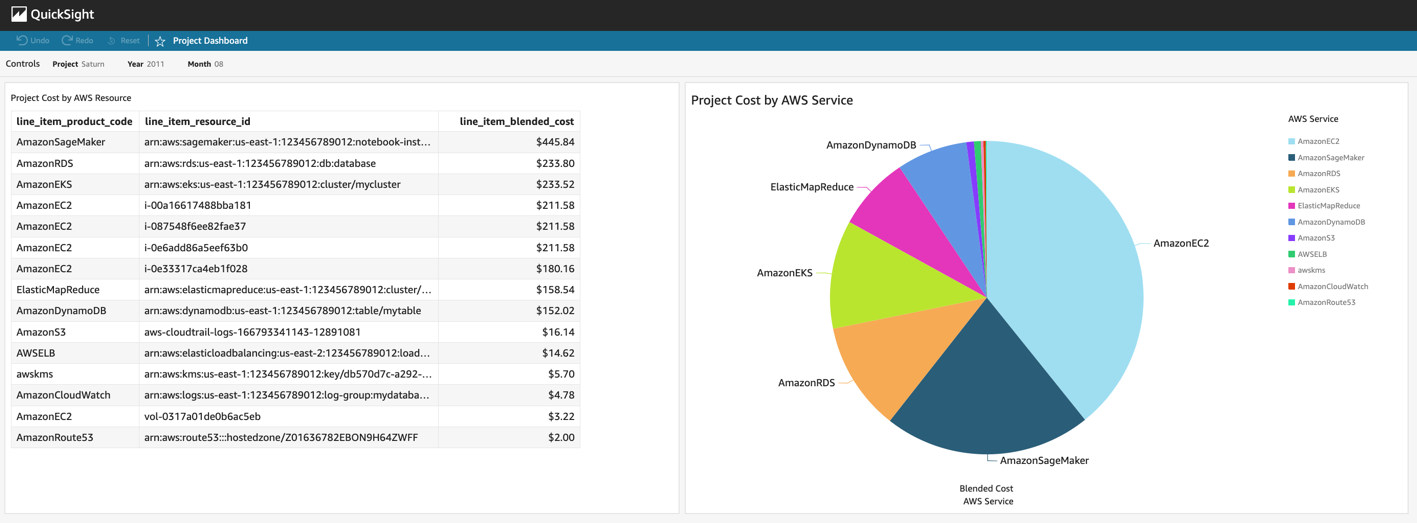
Task: Click the Redo arrow icon
Action: [67, 40]
